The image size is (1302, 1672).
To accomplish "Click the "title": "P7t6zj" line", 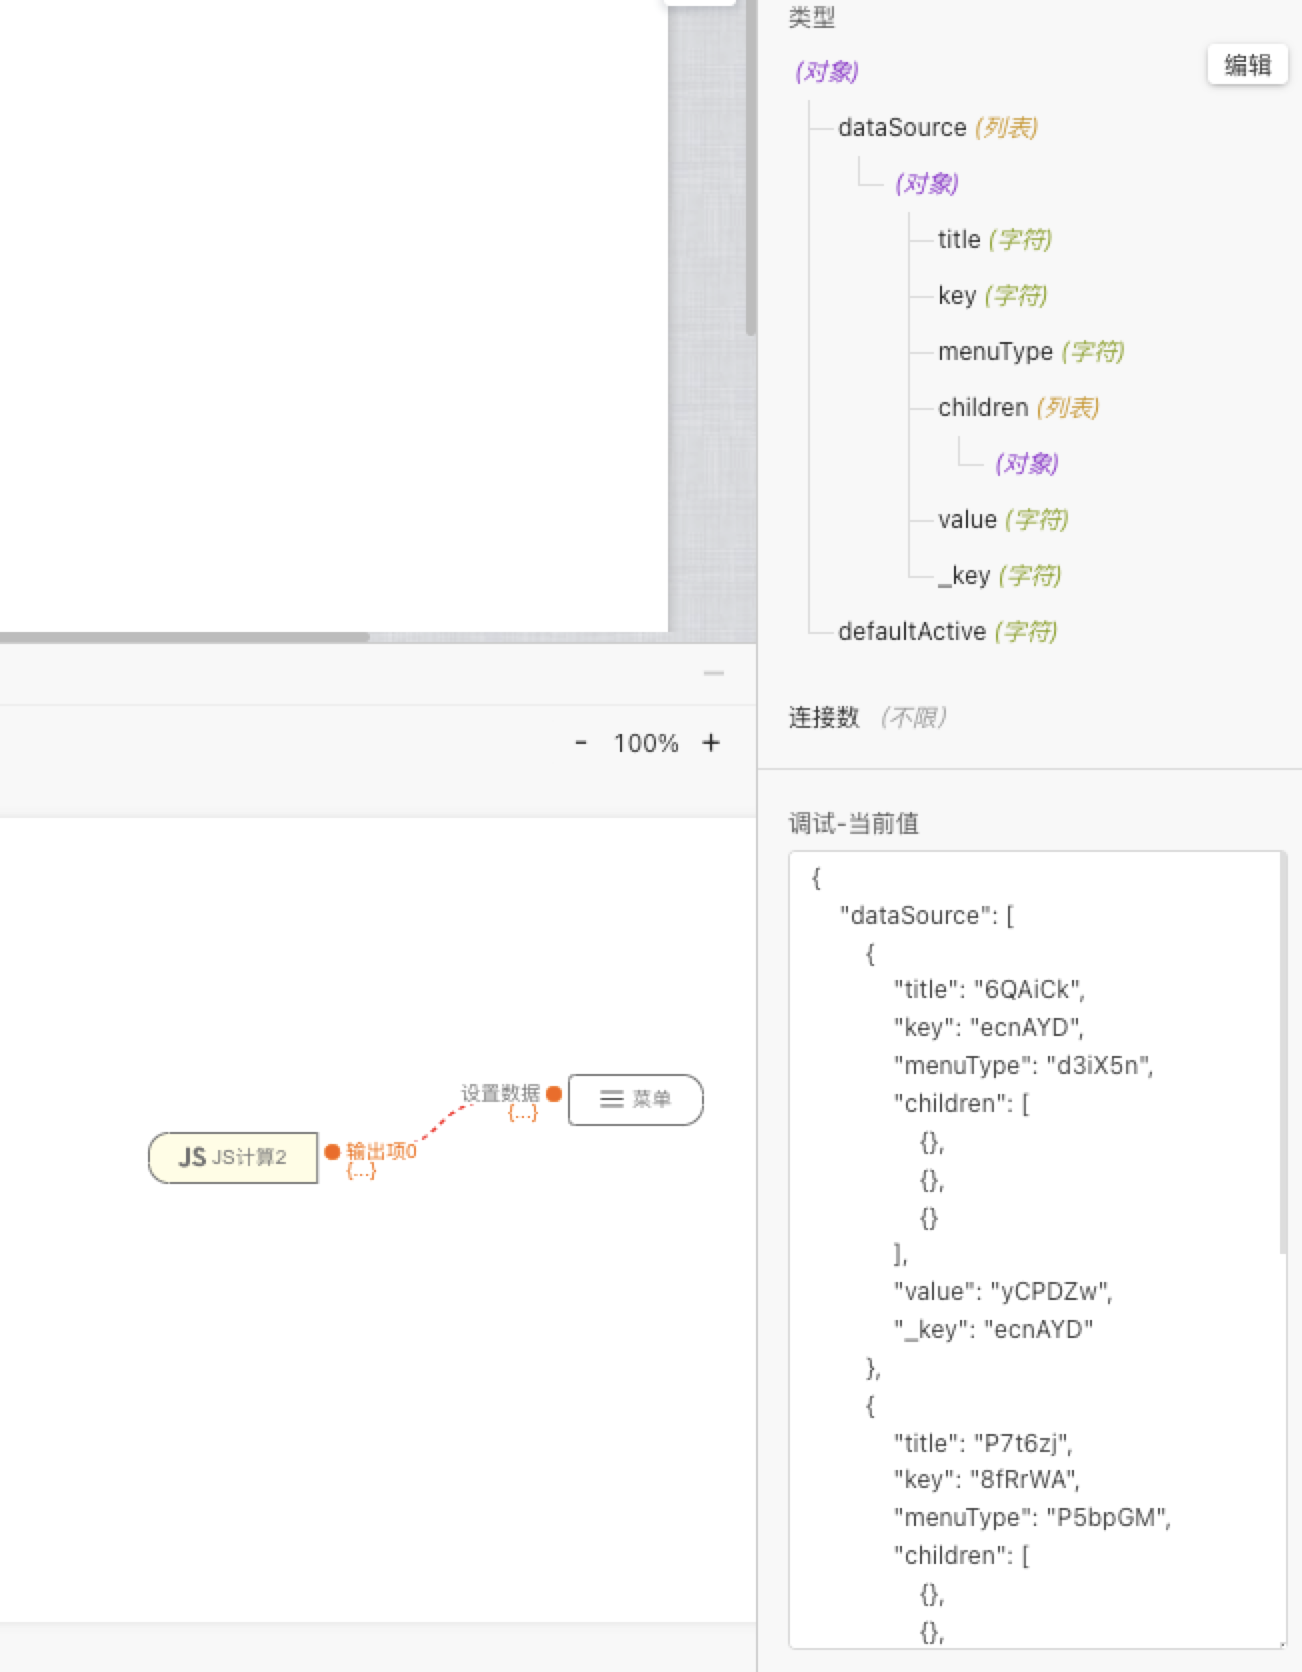I will pyautogui.click(x=983, y=1444).
